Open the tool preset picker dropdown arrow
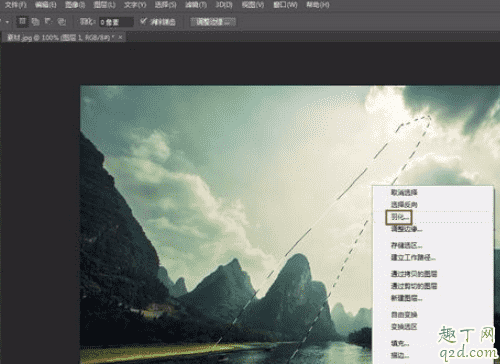The image size is (500, 364). 7,23
